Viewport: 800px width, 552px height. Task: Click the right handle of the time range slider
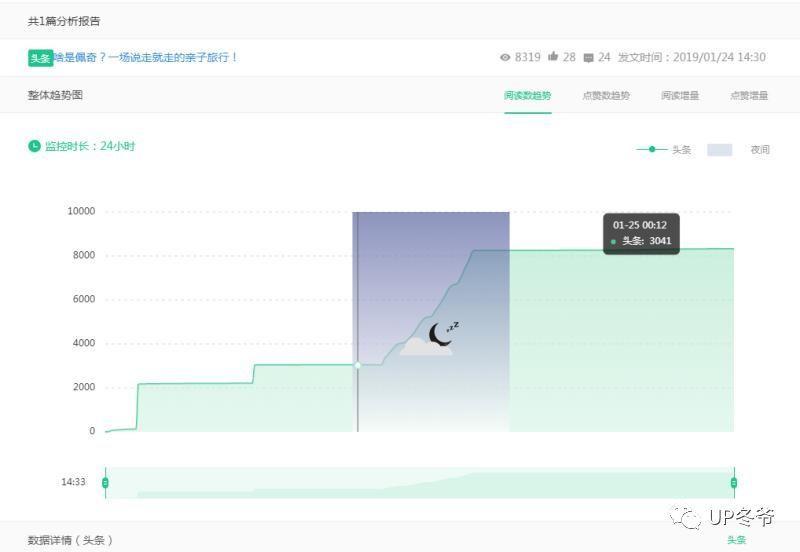point(734,483)
